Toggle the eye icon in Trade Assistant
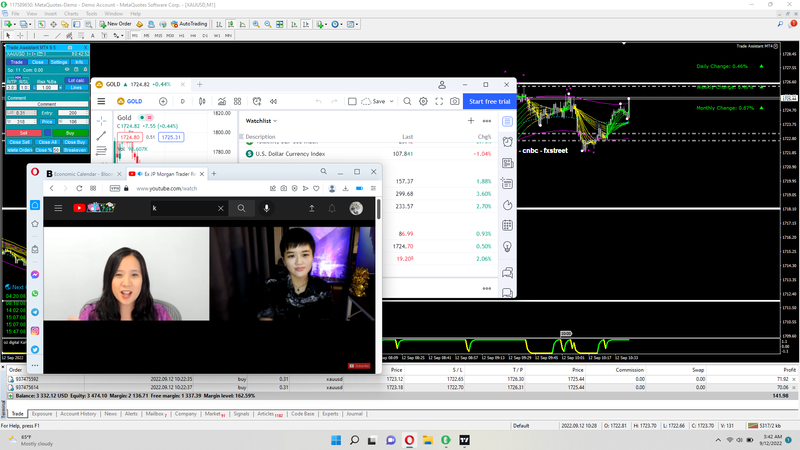The height and width of the screenshot is (450, 800). click(x=67, y=69)
